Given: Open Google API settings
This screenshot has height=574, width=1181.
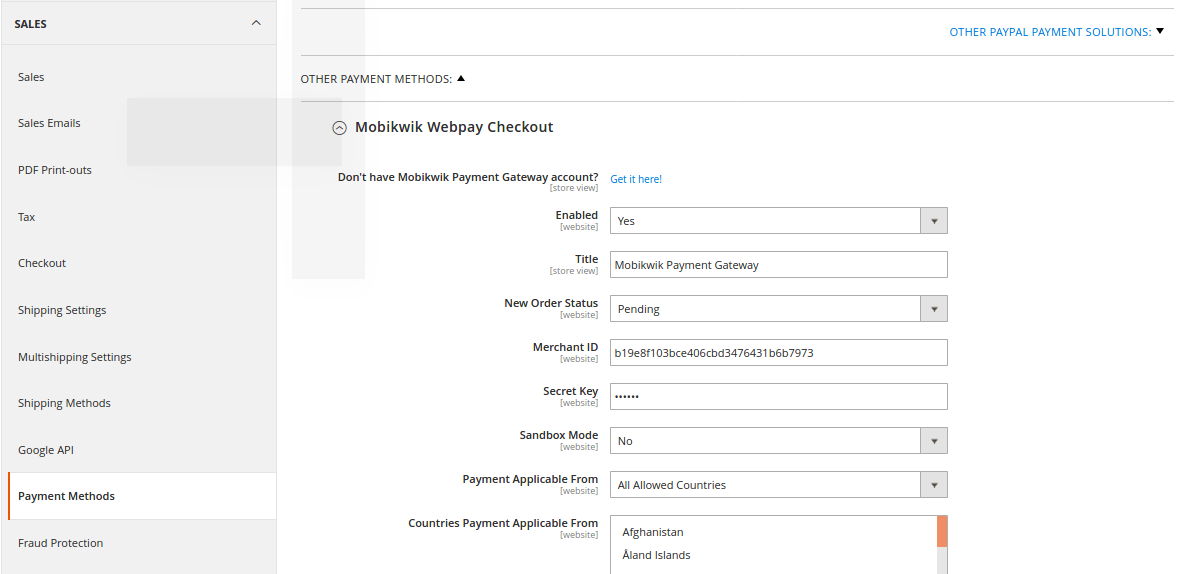Looking at the screenshot, I should [x=46, y=450].
